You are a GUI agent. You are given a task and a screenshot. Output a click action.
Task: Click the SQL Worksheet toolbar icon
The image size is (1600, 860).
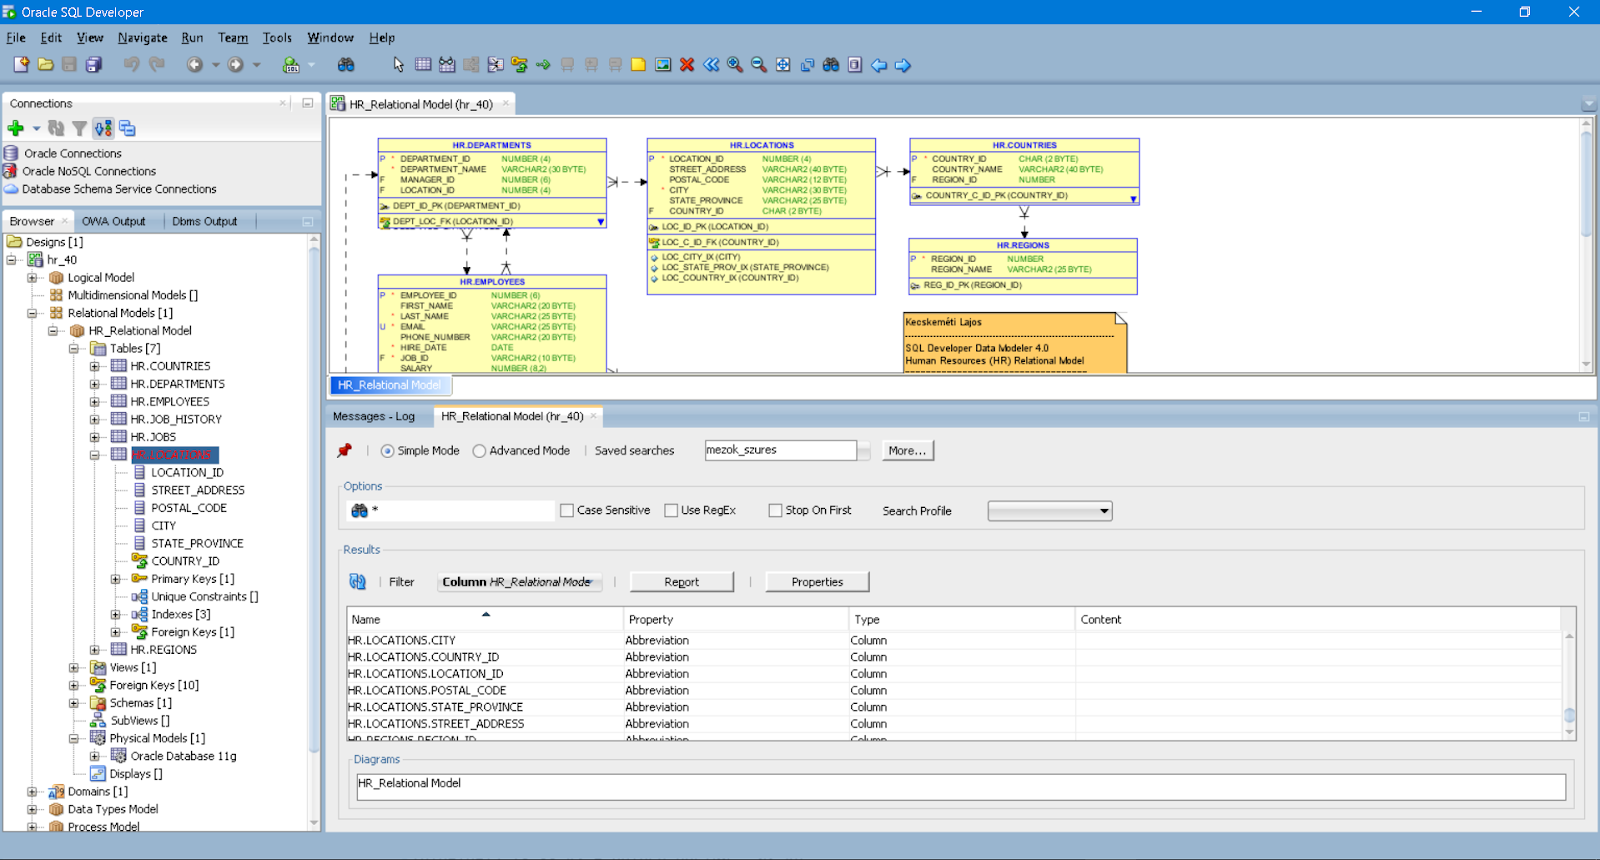(291, 65)
